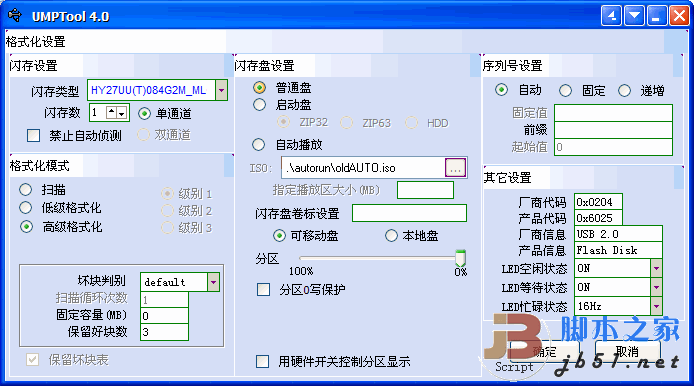Click the ISO path input field
This screenshot has width=694, height=386.
pyautogui.click(x=363, y=168)
